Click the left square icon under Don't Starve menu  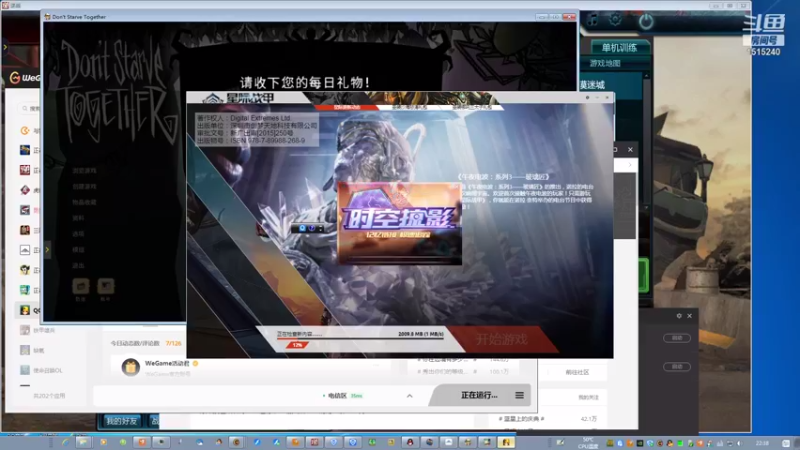pos(81,286)
